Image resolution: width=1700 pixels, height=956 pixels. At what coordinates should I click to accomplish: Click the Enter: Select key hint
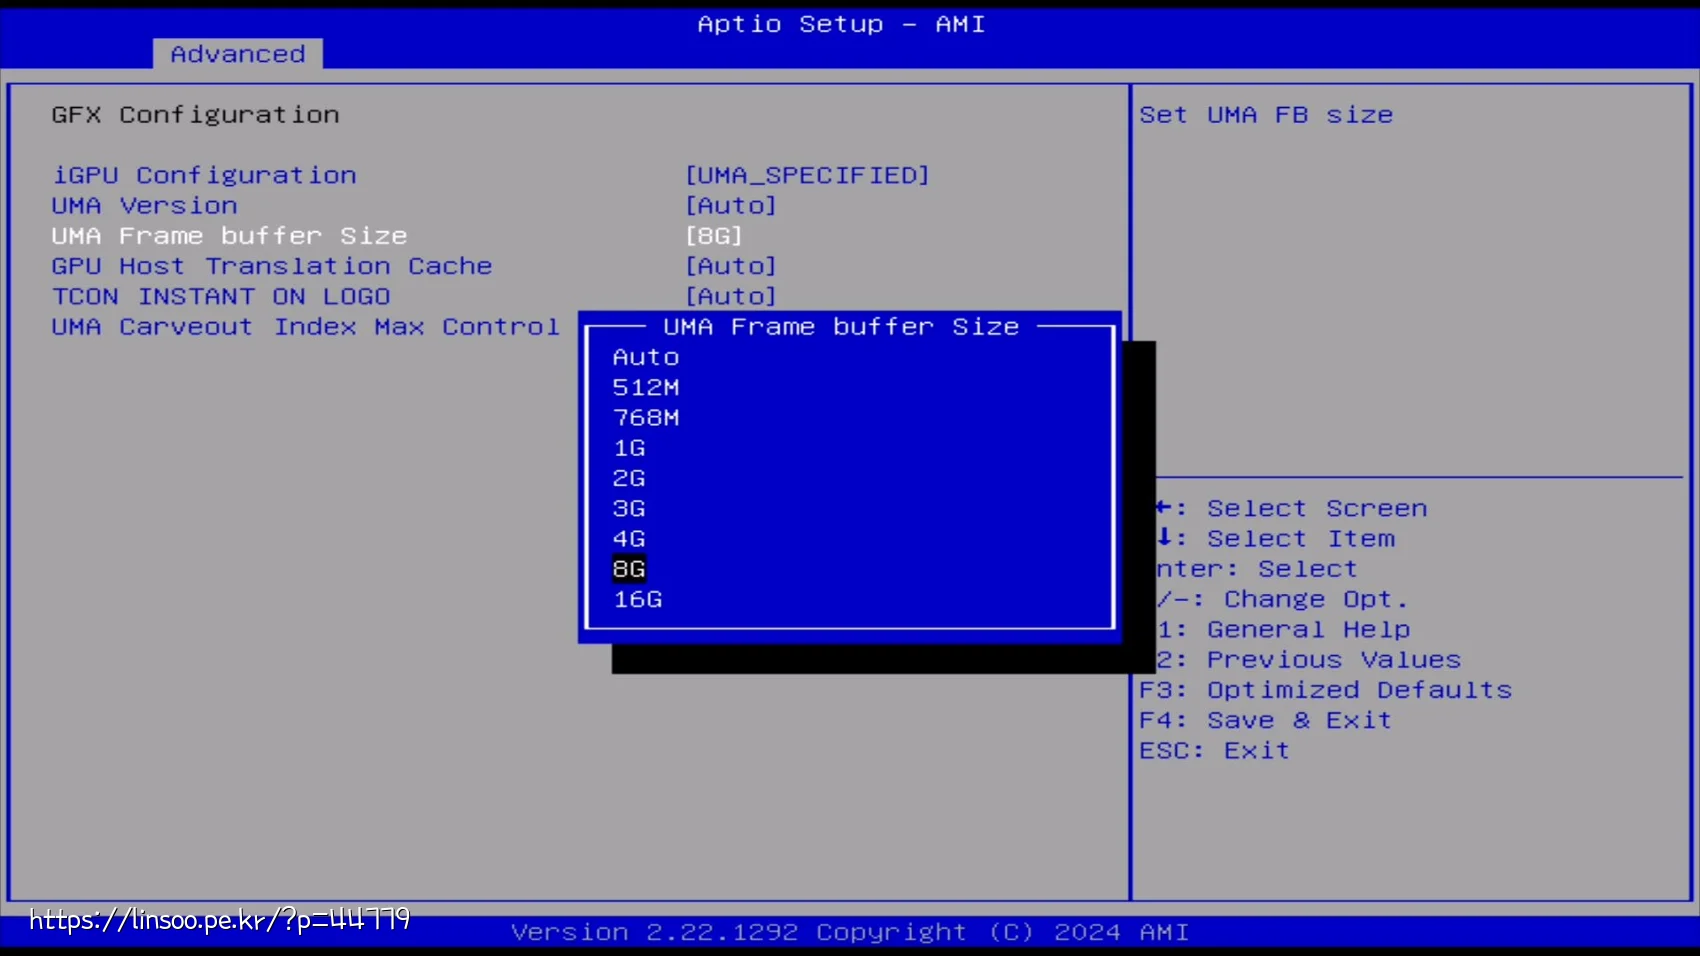pos(1258,569)
